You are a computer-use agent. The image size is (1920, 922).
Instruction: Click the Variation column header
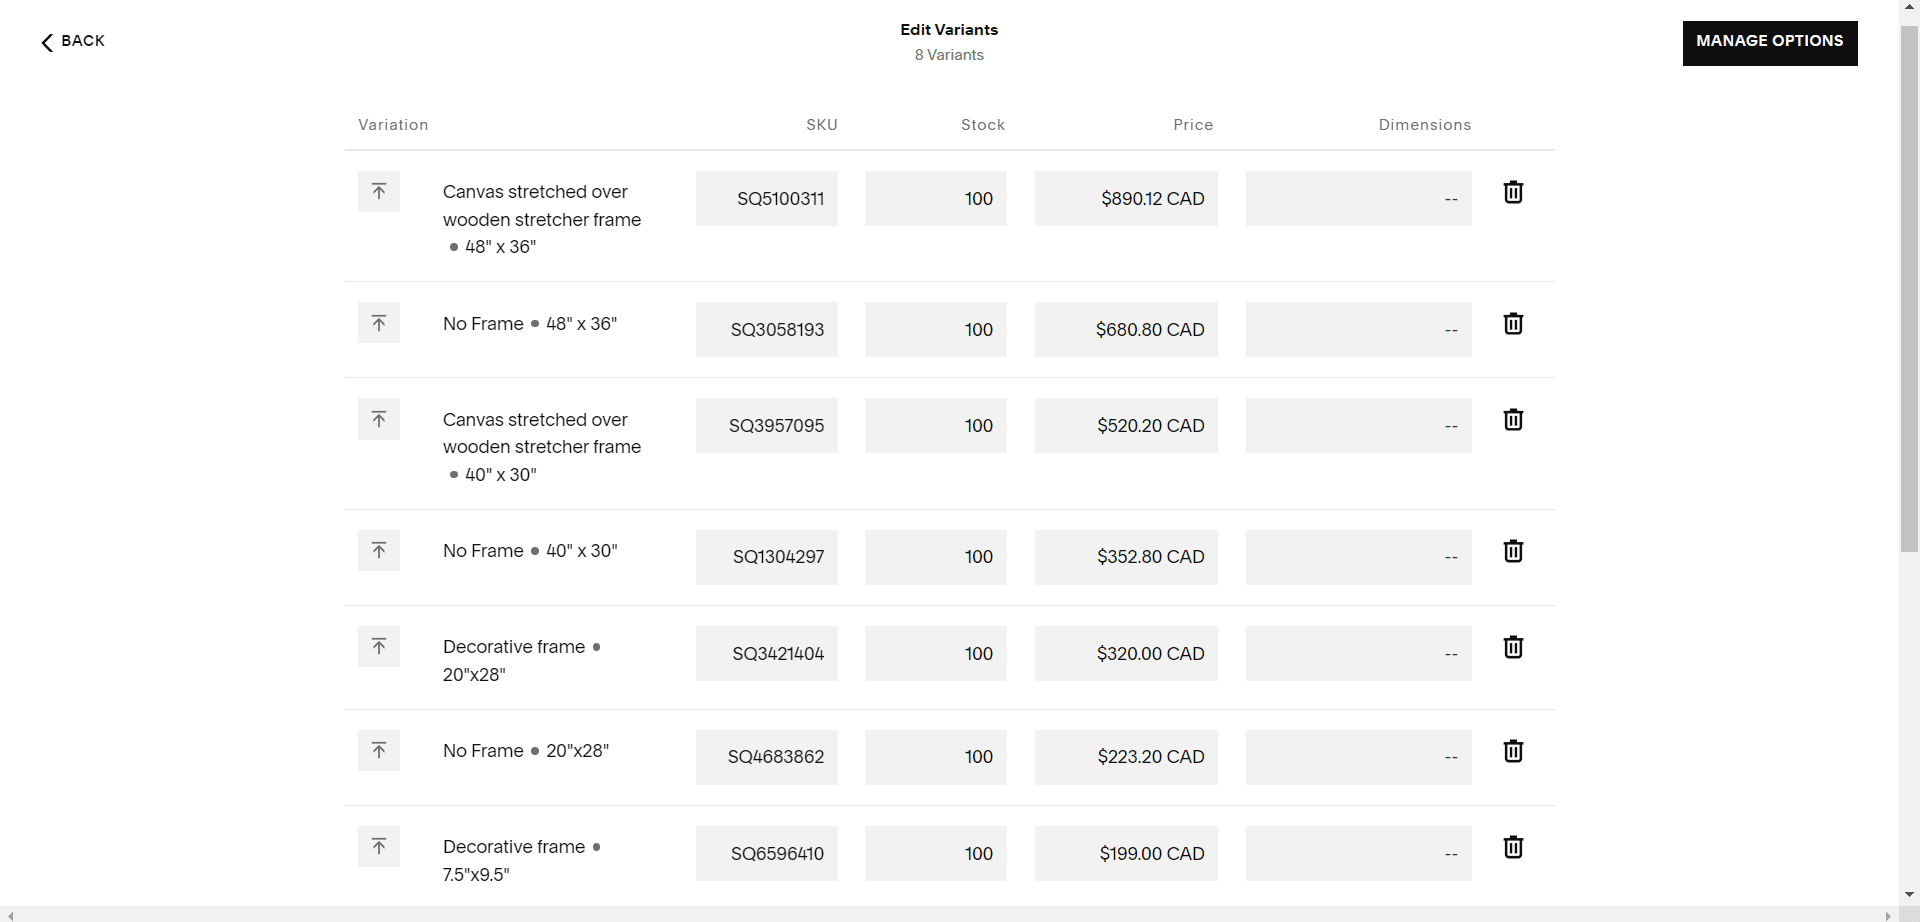tap(393, 125)
